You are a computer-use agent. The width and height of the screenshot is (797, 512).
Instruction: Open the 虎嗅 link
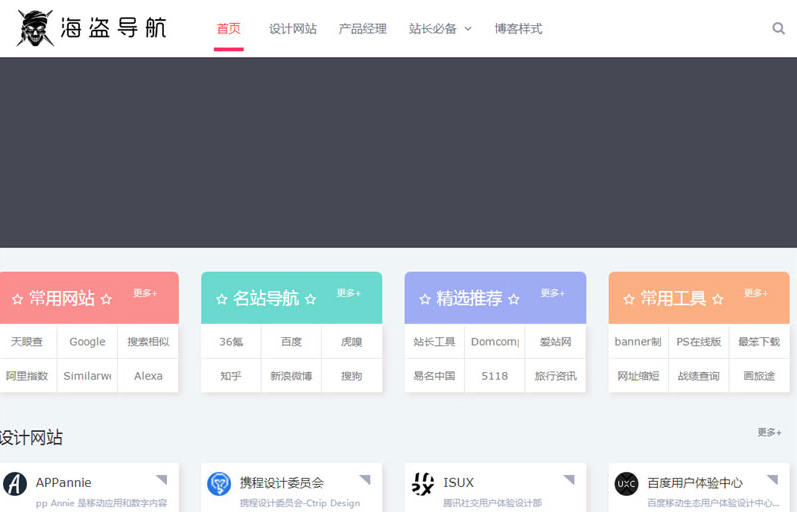click(x=352, y=342)
